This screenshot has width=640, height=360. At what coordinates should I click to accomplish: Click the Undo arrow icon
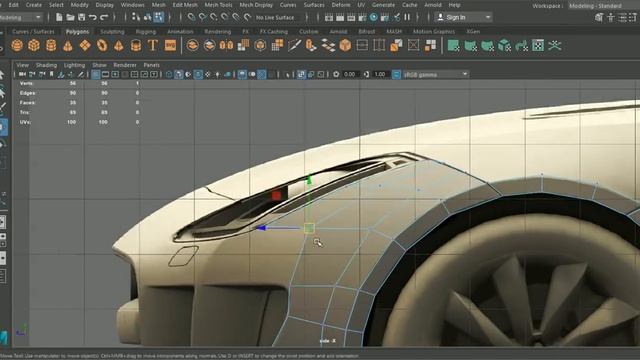(x=93, y=17)
